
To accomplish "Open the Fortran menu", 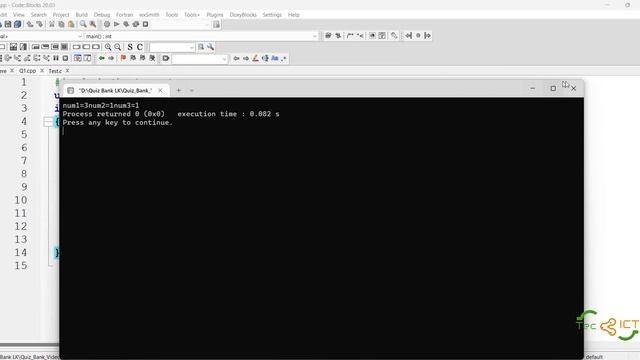I will point(124,15).
